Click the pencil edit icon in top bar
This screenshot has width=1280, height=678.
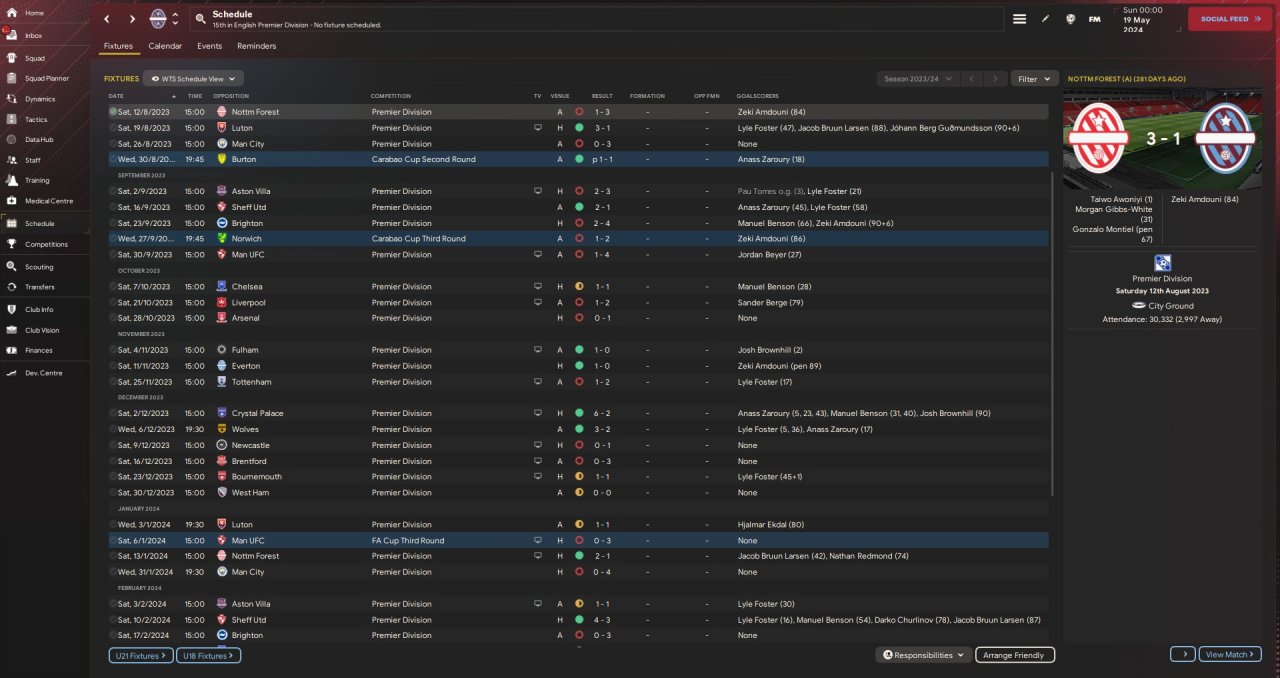tap(1045, 19)
